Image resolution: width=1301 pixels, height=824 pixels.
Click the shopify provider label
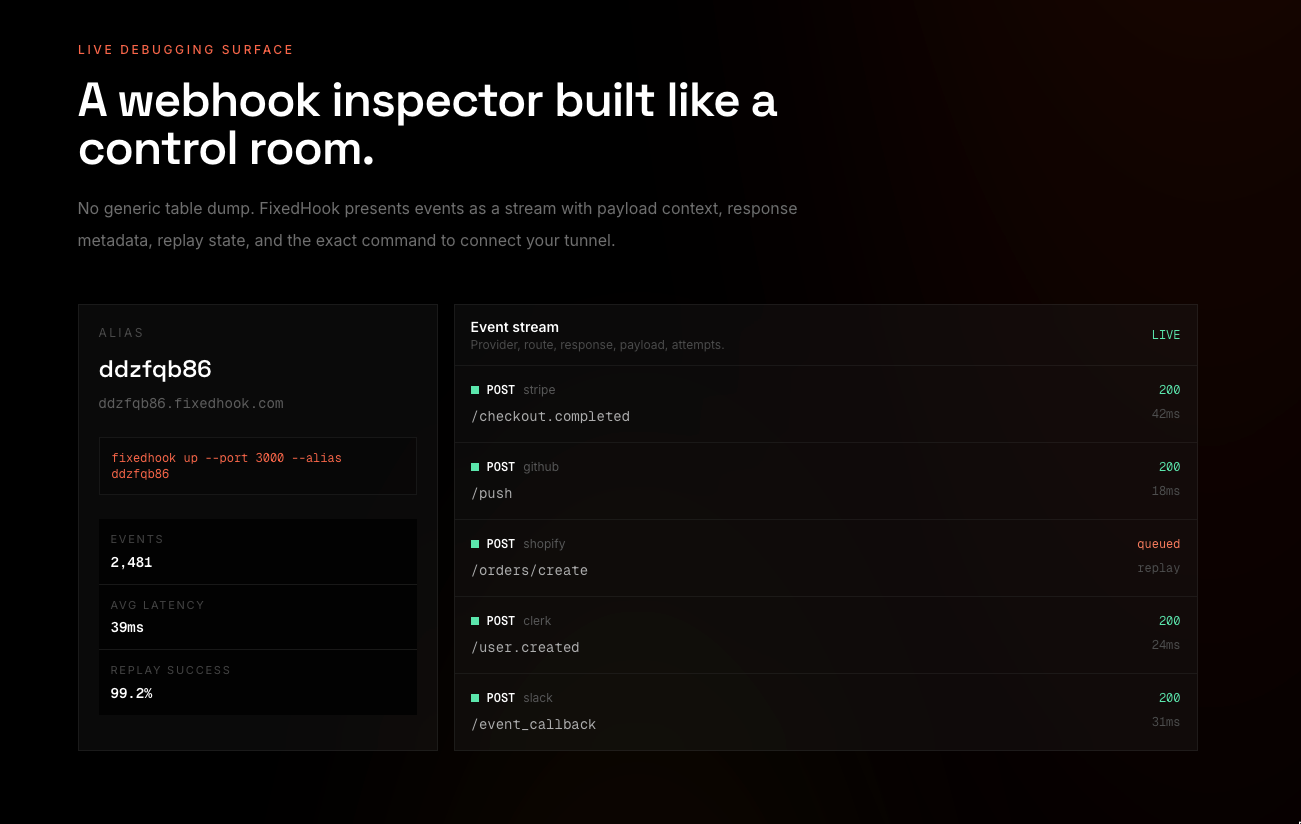click(x=544, y=544)
